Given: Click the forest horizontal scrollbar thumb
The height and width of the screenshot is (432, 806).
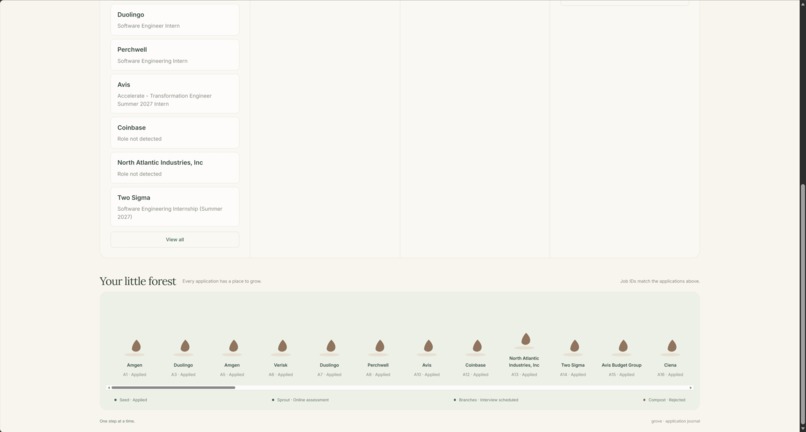Looking at the screenshot, I should click(173, 388).
